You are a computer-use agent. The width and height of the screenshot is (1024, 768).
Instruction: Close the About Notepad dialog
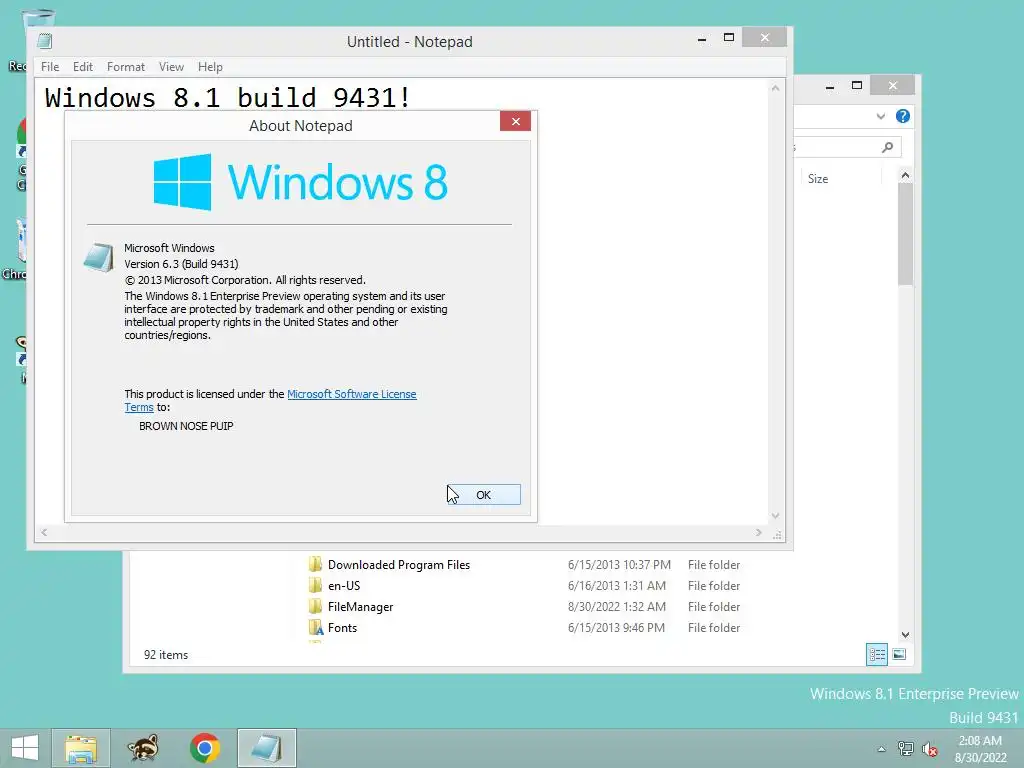[515, 121]
